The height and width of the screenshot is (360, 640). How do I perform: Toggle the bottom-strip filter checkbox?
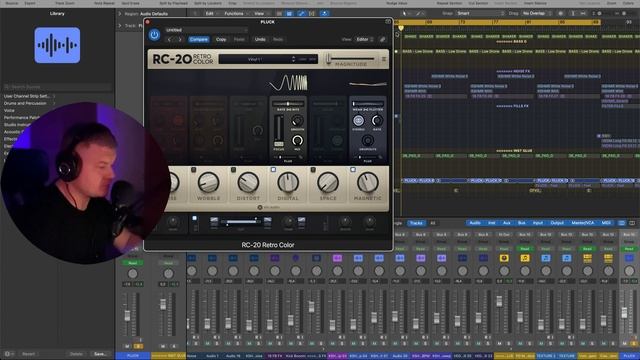(194, 218)
